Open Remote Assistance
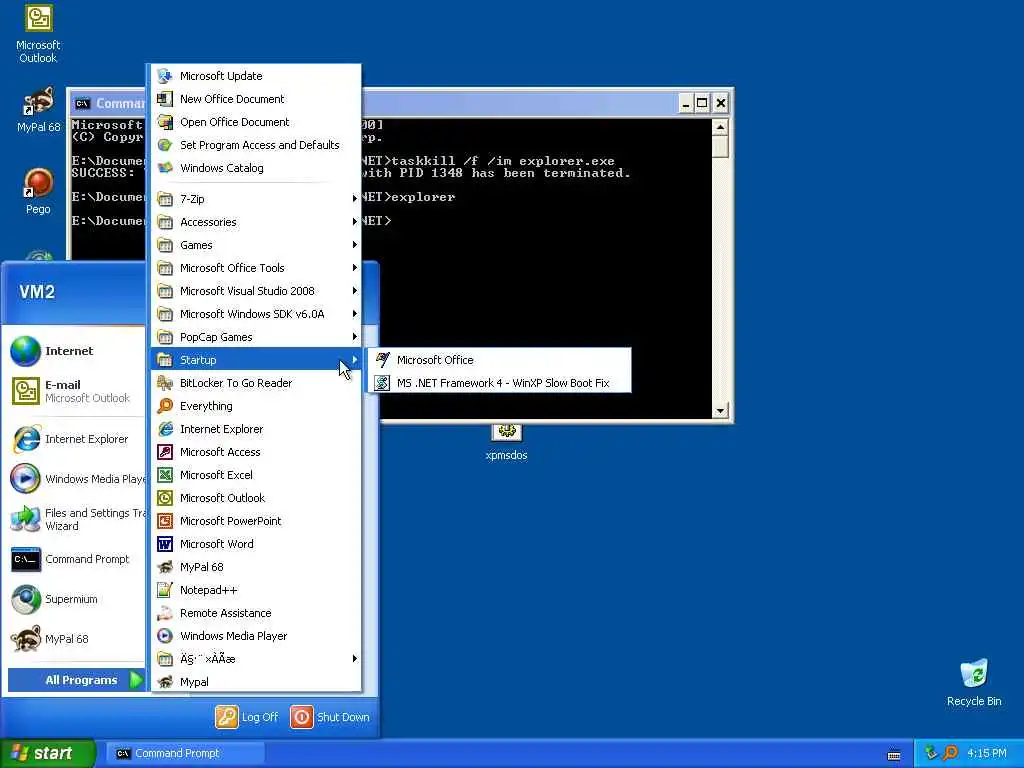The height and width of the screenshot is (768, 1024). tap(256, 613)
